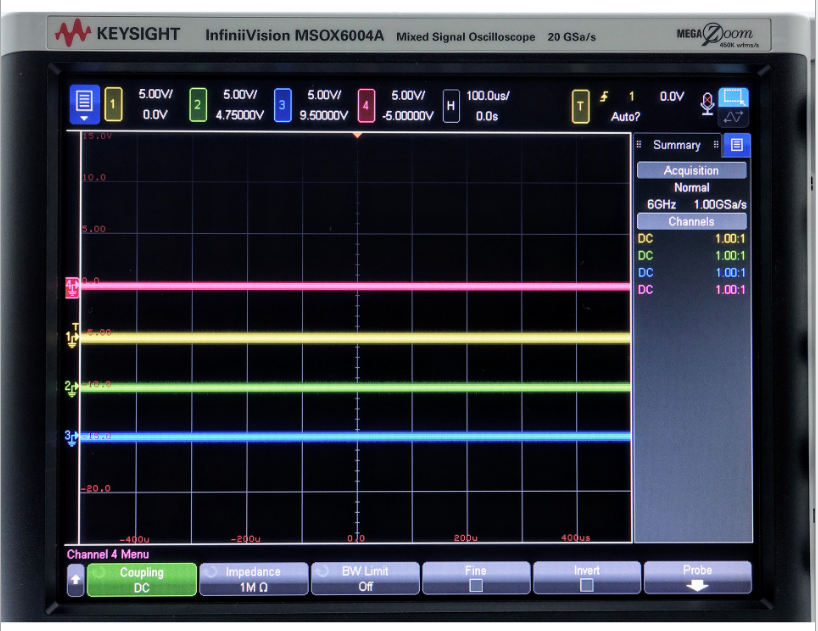
Task: Open the sidebar list icon beside Summary
Action: tap(737, 145)
